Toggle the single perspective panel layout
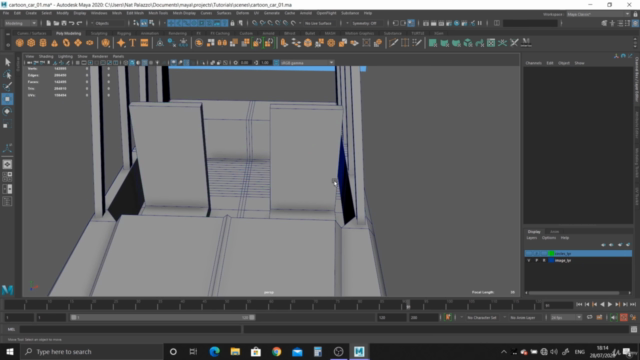This screenshot has height=360, width=640. point(7,164)
